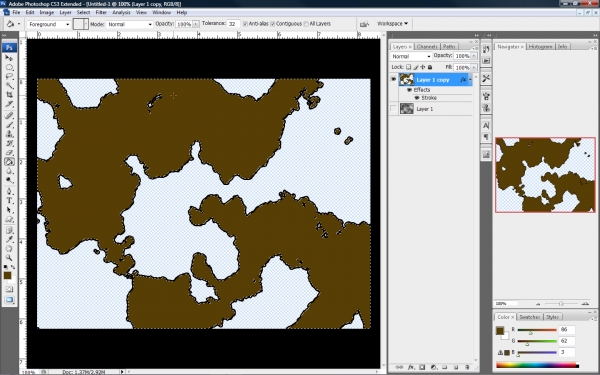
Task: Select the Magic Wand tool
Action: [x=9, y=86]
